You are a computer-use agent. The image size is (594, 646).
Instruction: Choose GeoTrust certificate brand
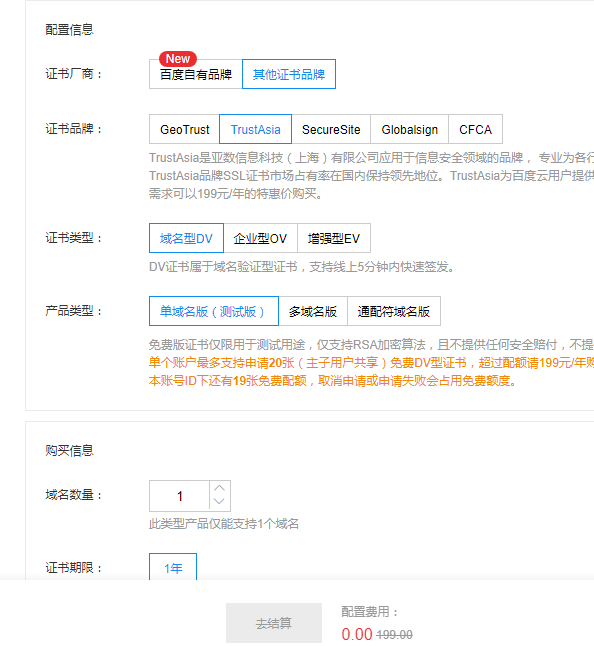point(185,129)
